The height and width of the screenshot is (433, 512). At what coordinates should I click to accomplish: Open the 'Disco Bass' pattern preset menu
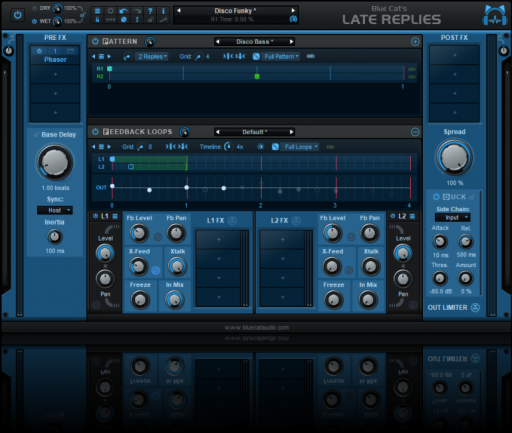(x=255, y=42)
